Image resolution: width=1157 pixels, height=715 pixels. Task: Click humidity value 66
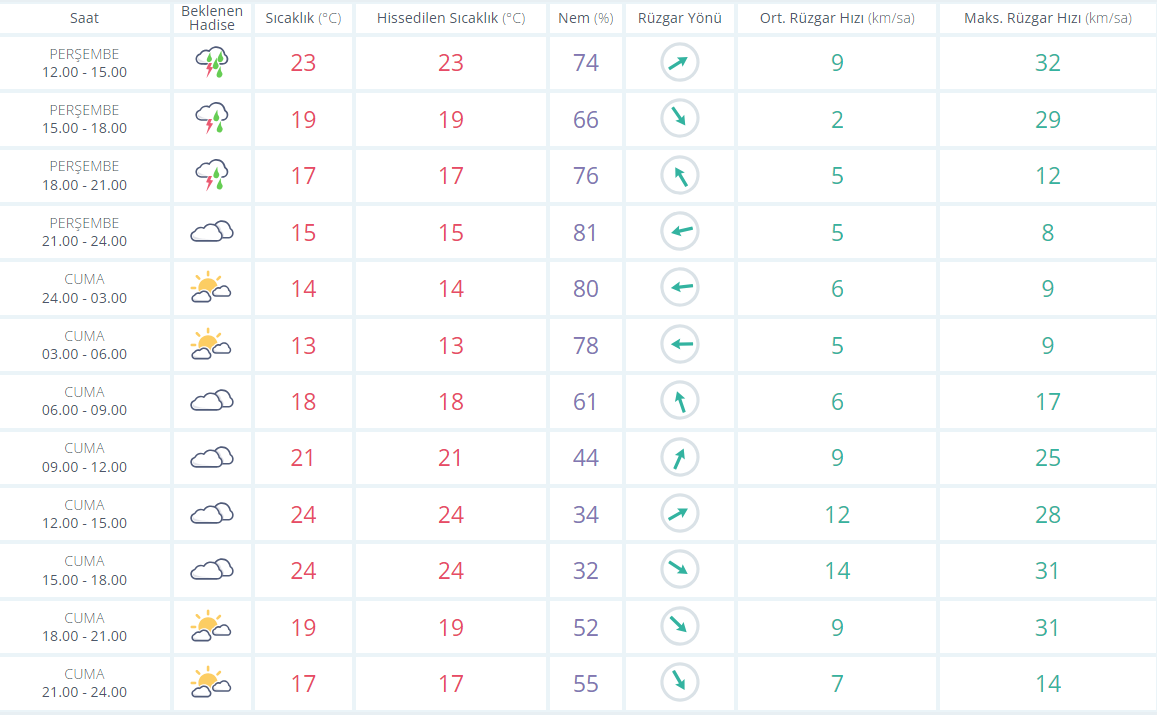[x=586, y=120]
